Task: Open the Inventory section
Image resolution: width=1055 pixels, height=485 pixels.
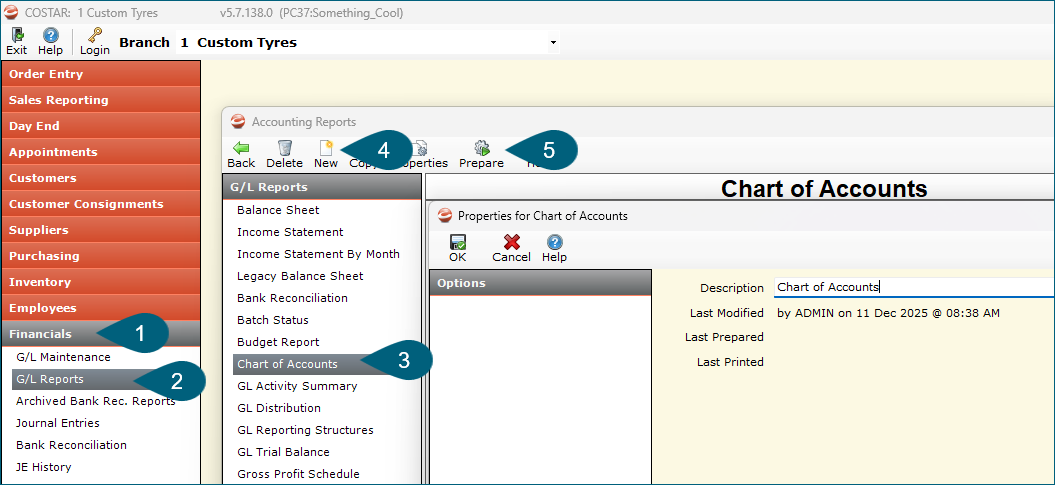Action: (x=101, y=282)
